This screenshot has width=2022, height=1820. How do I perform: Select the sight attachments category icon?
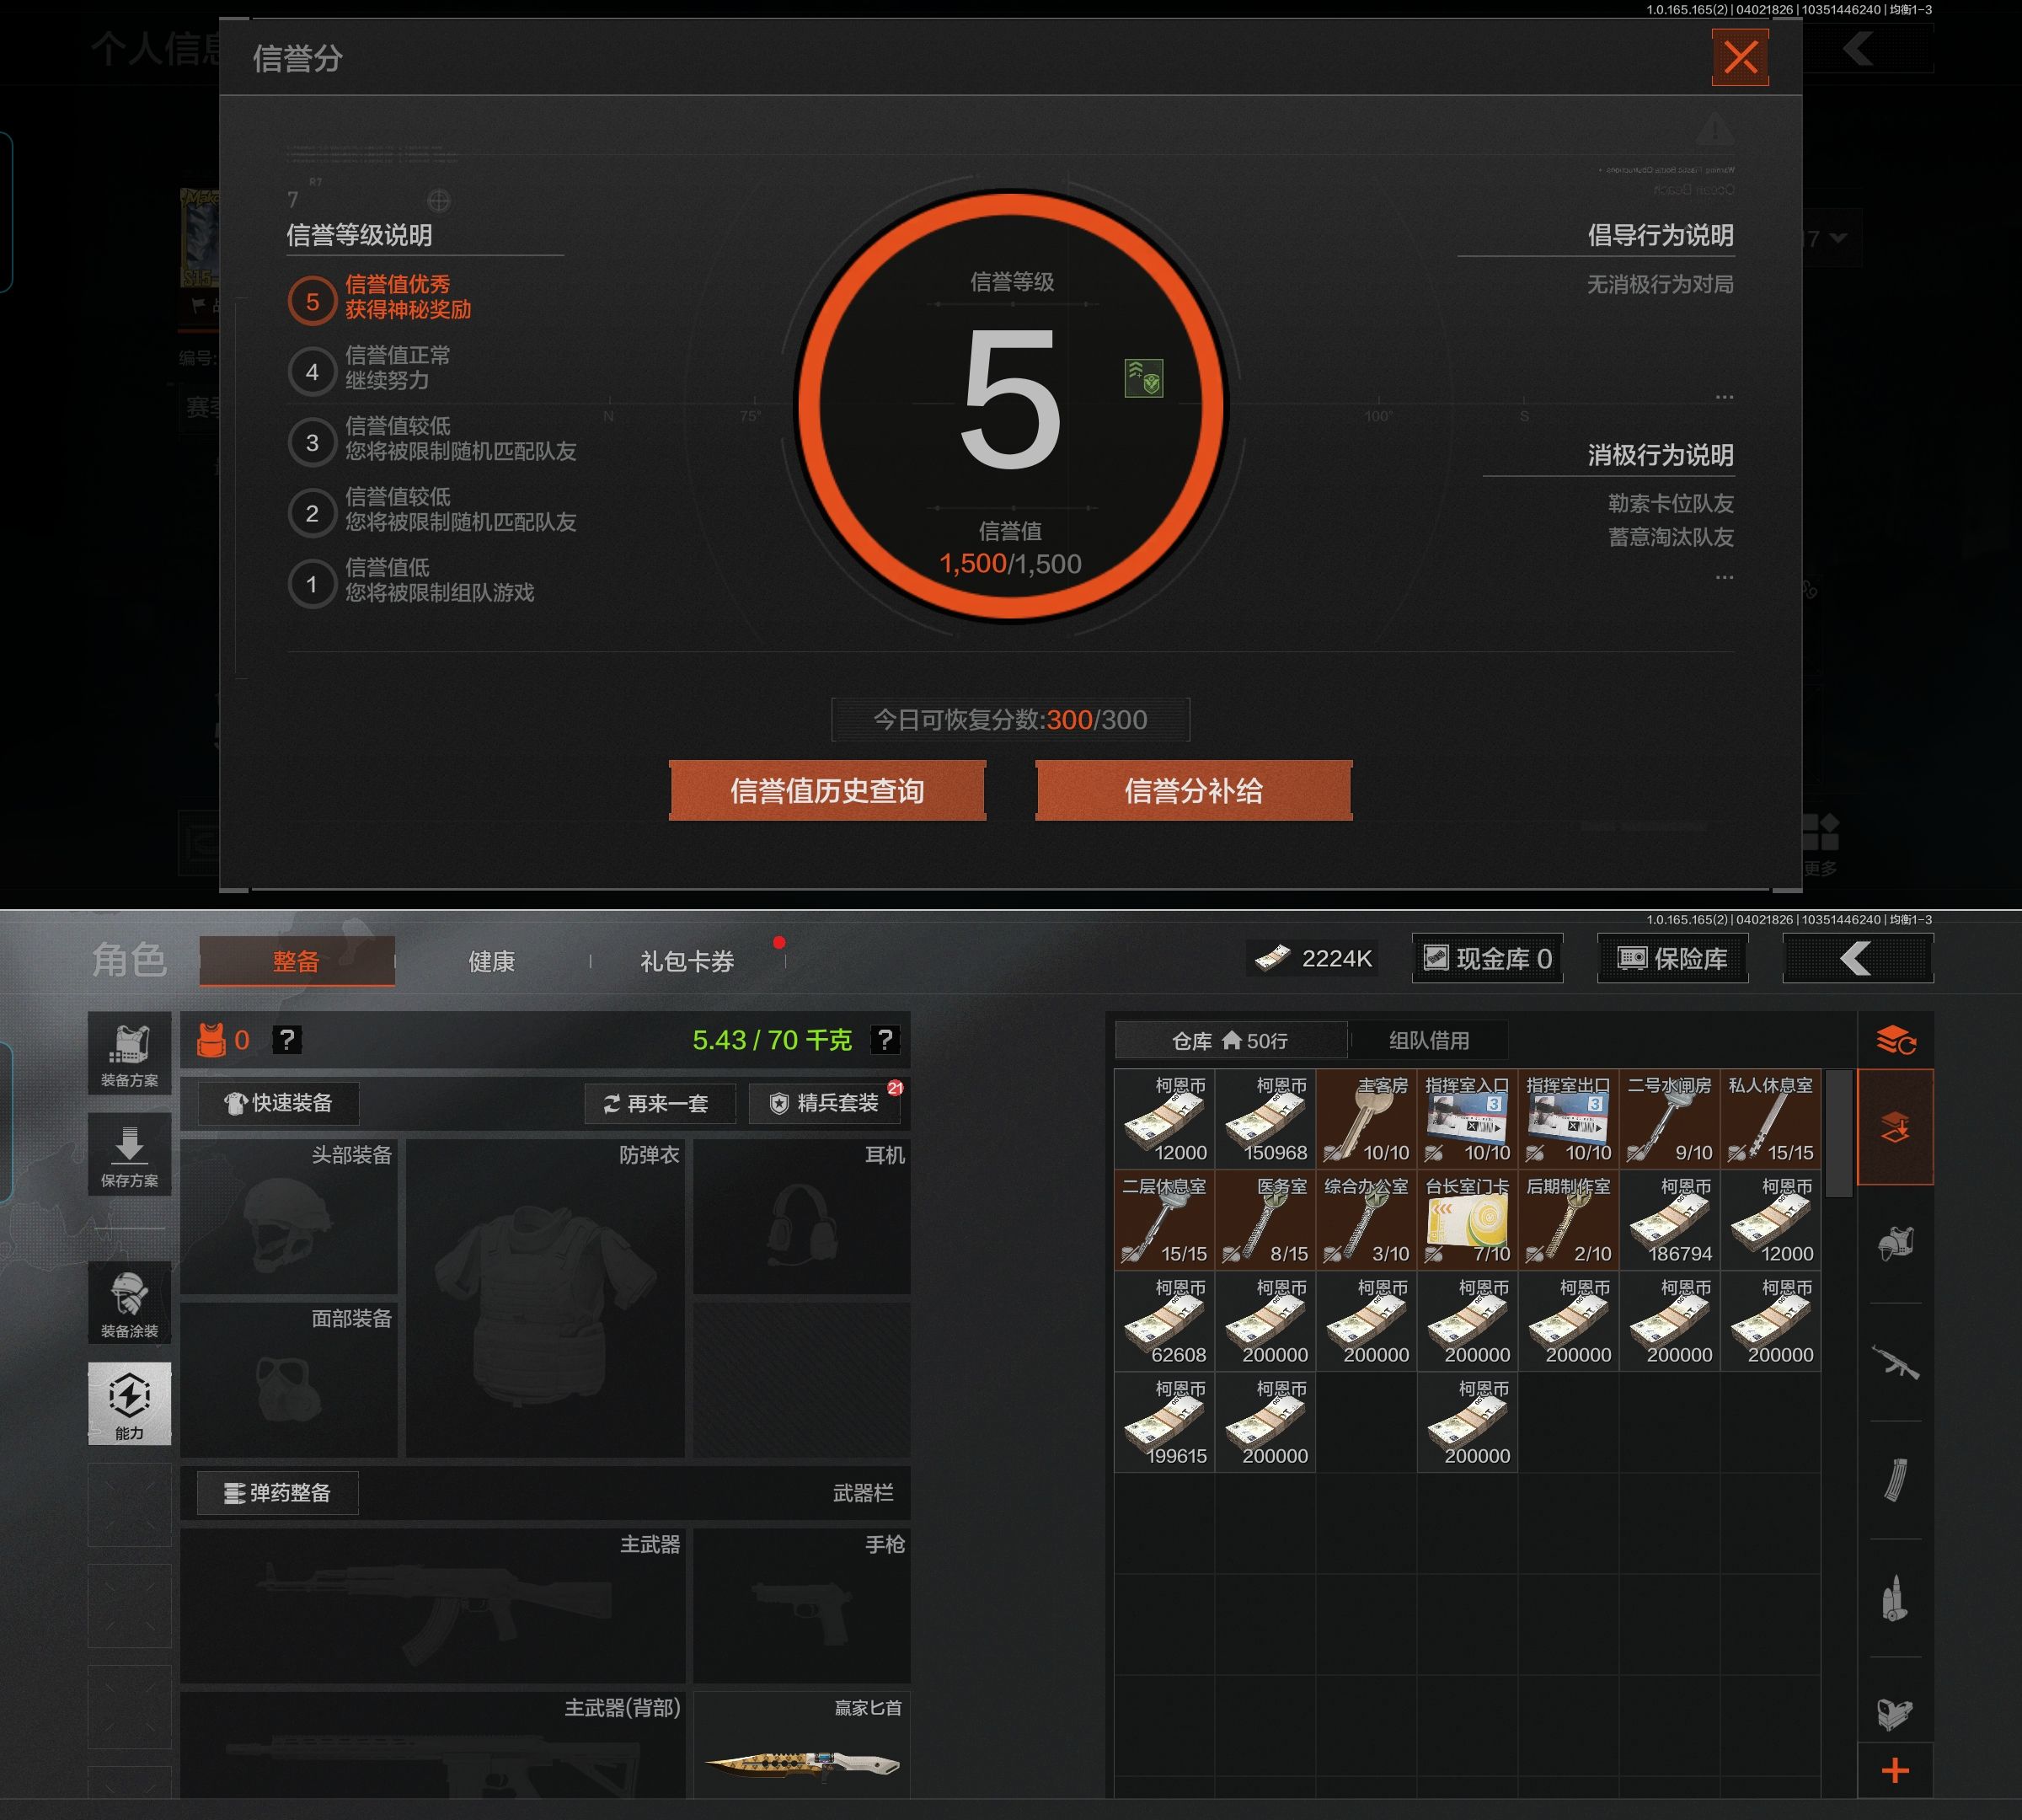(1895, 1714)
